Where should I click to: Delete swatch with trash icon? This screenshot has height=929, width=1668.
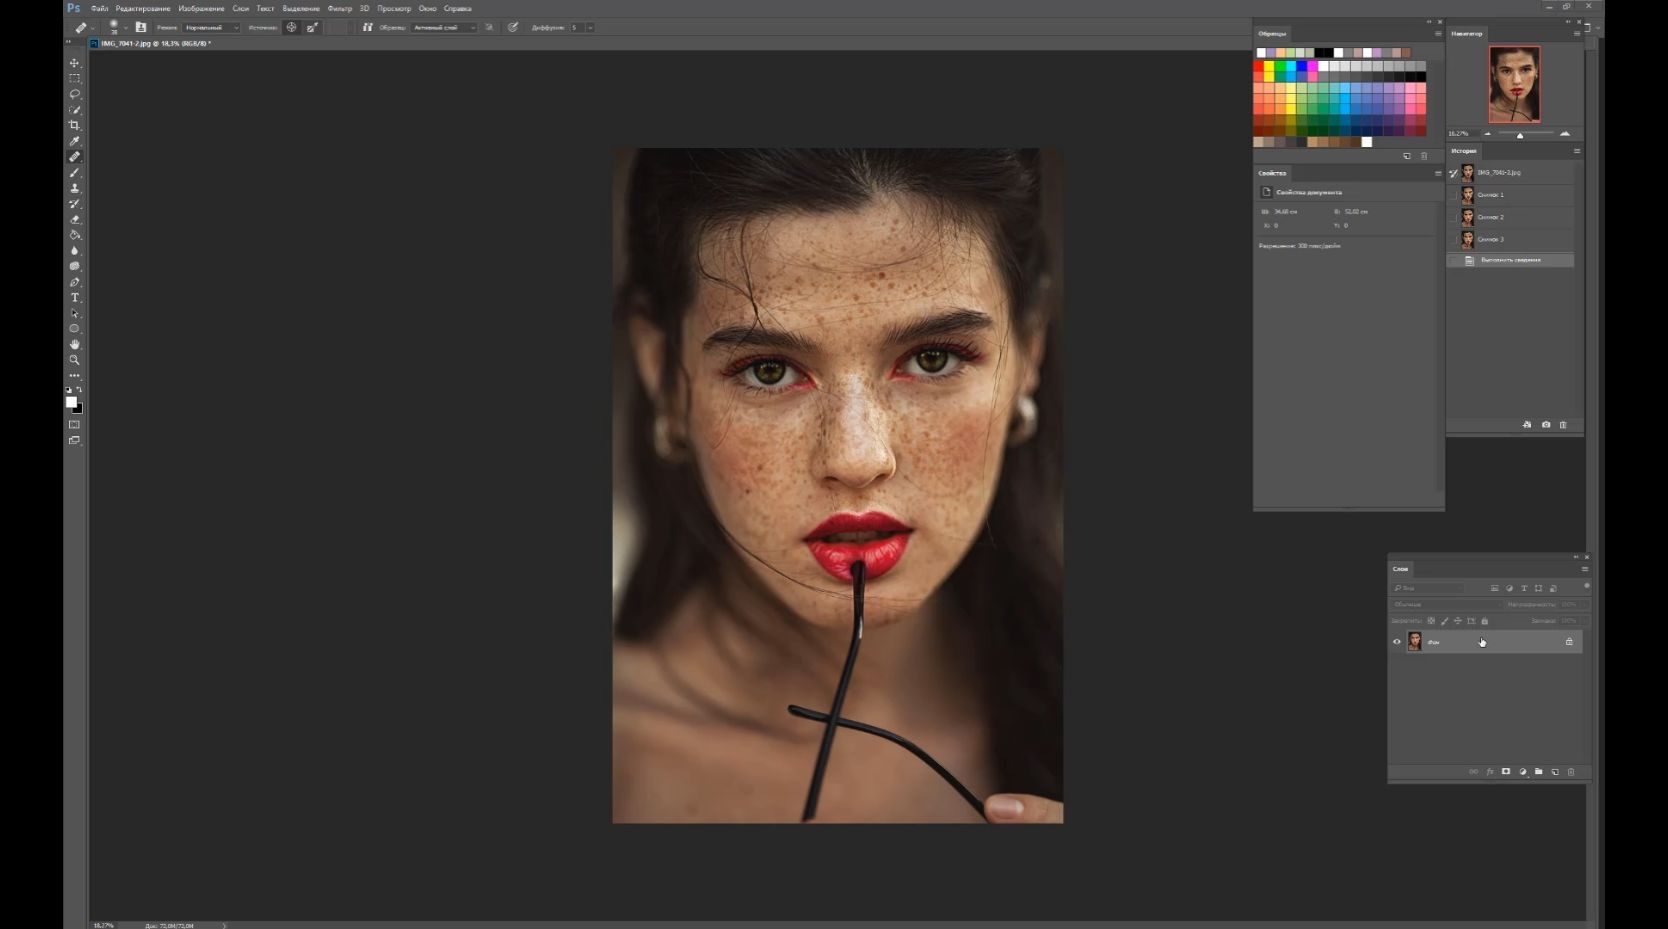(1424, 156)
